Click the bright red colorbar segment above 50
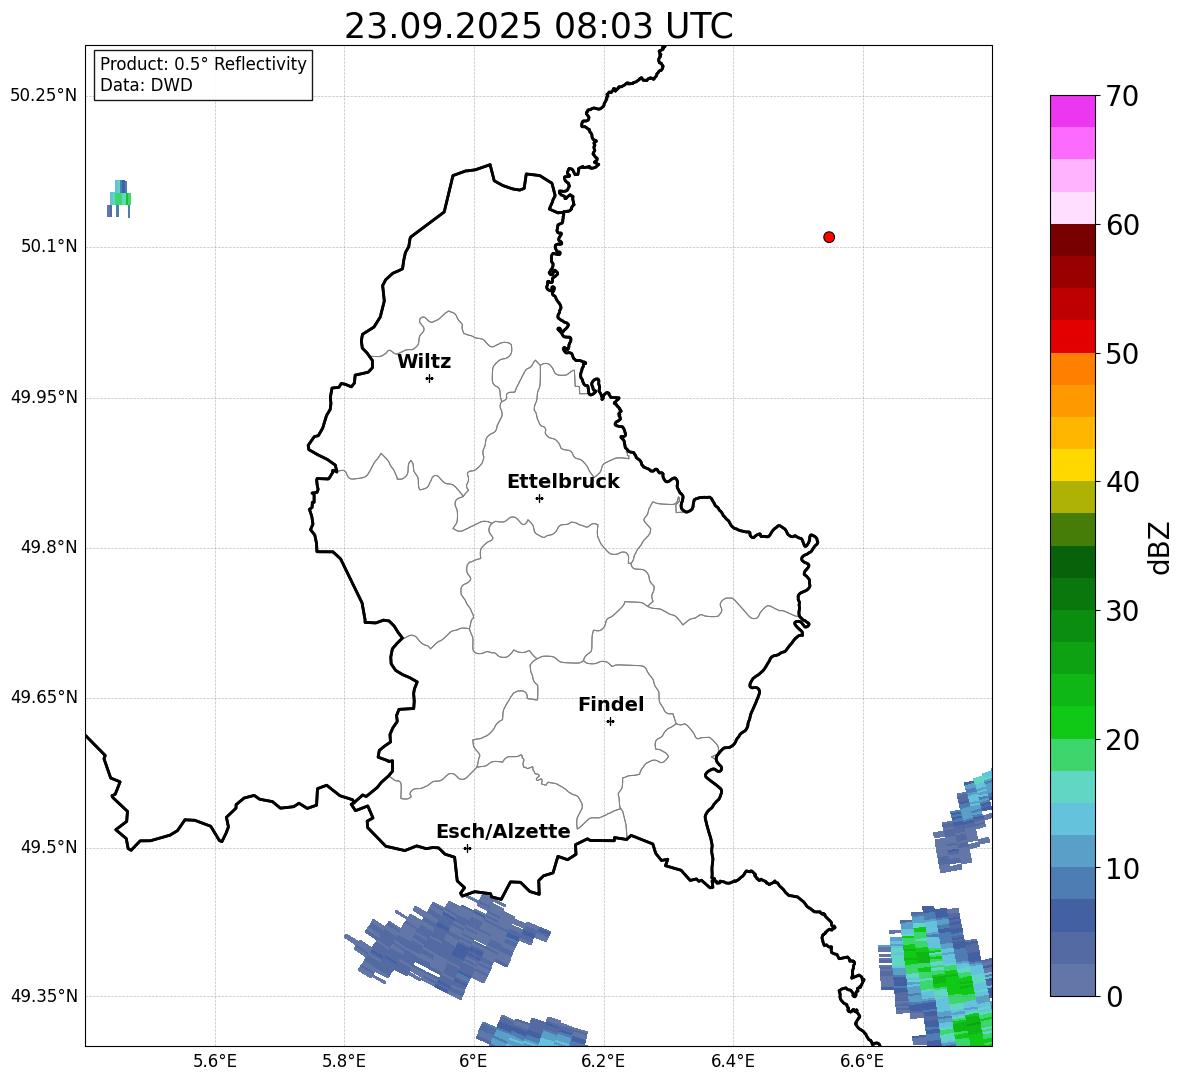Image resolution: width=1184 pixels, height=1081 pixels. tap(1072, 337)
